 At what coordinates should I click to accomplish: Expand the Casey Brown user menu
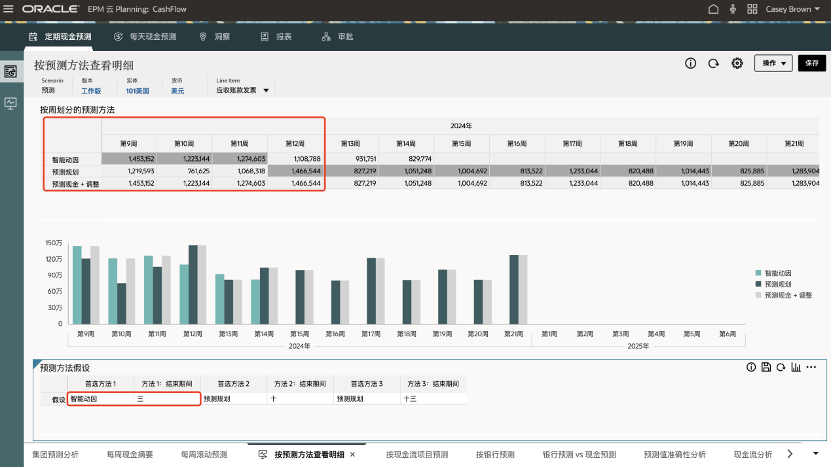click(793, 8)
